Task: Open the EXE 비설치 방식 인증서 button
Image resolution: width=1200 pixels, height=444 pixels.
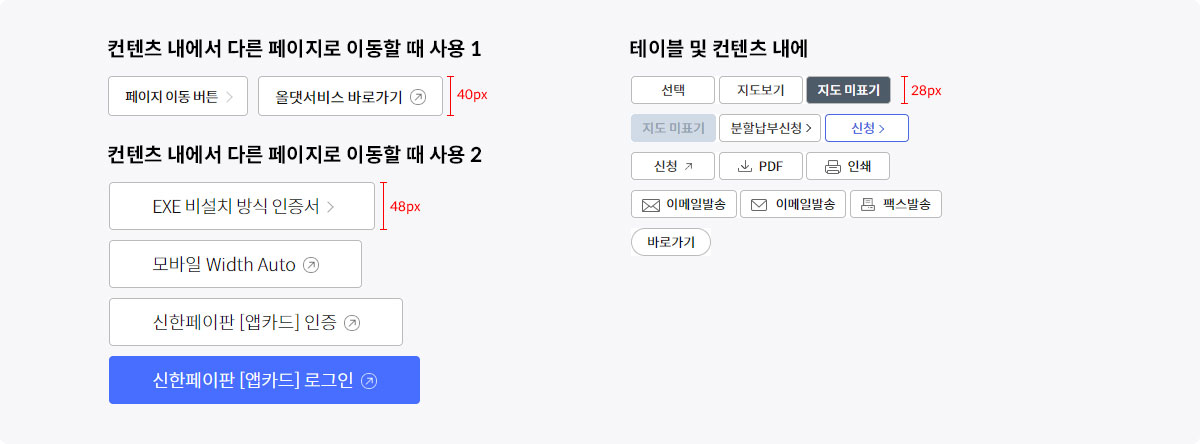Action: pos(242,207)
